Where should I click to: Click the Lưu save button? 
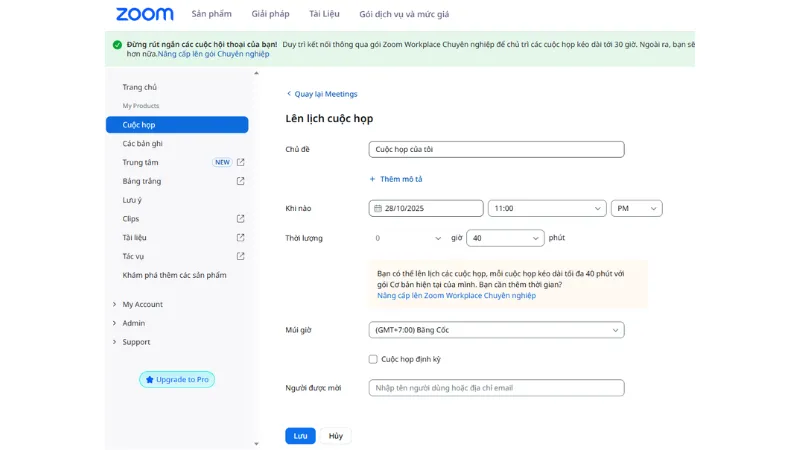(x=300, y=436)
